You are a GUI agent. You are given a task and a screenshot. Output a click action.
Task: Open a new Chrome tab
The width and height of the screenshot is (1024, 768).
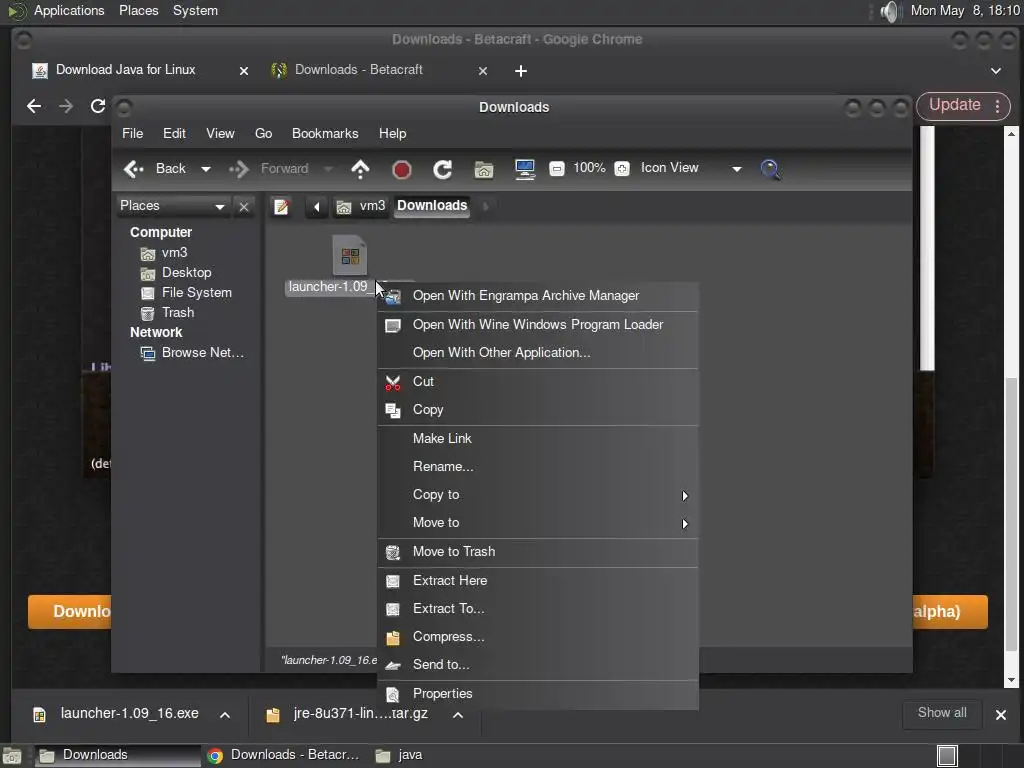point(520,71)
